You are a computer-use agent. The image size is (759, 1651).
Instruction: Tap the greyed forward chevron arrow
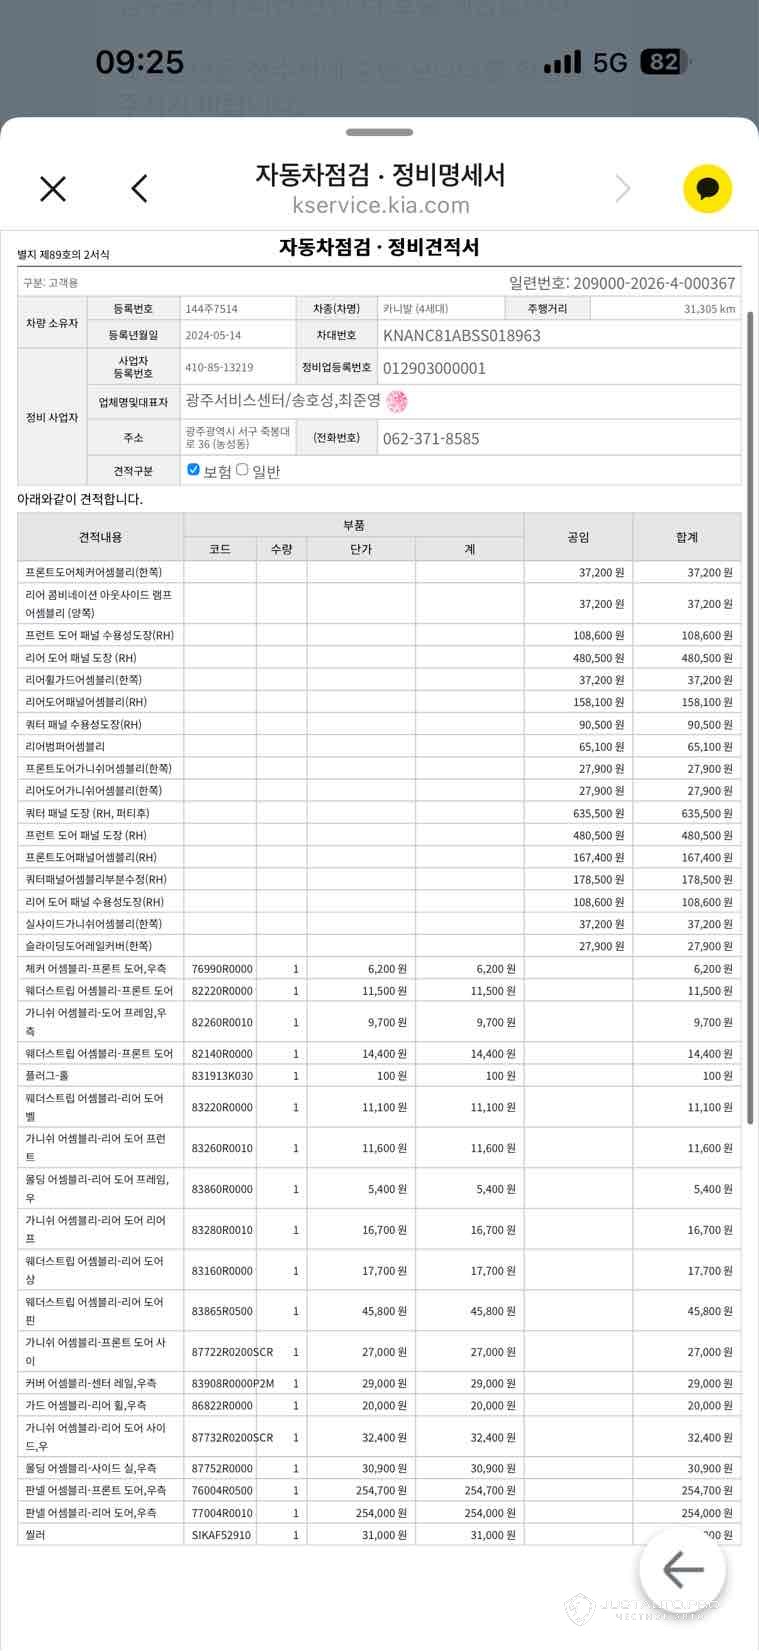click(x=623, y=188)
